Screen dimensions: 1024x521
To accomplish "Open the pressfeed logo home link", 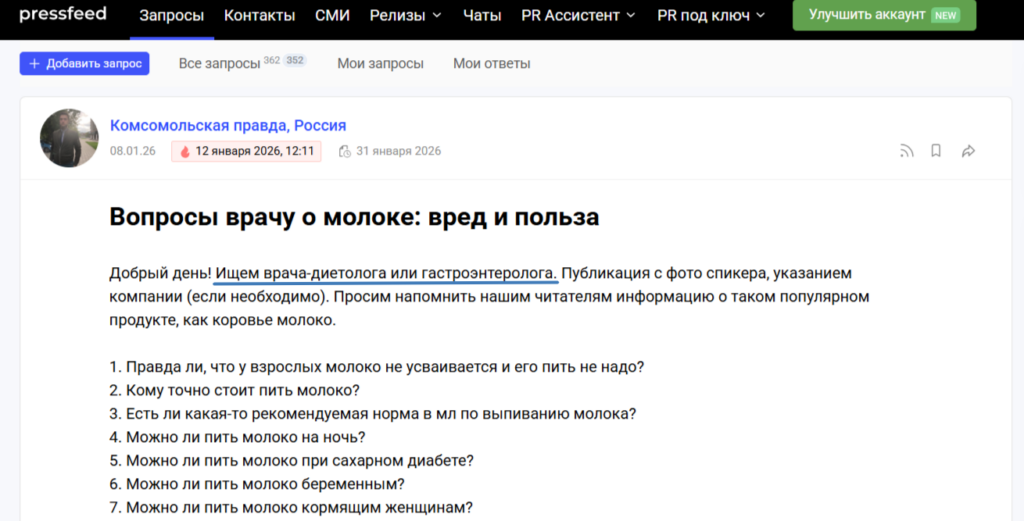I will pos(63,14).
